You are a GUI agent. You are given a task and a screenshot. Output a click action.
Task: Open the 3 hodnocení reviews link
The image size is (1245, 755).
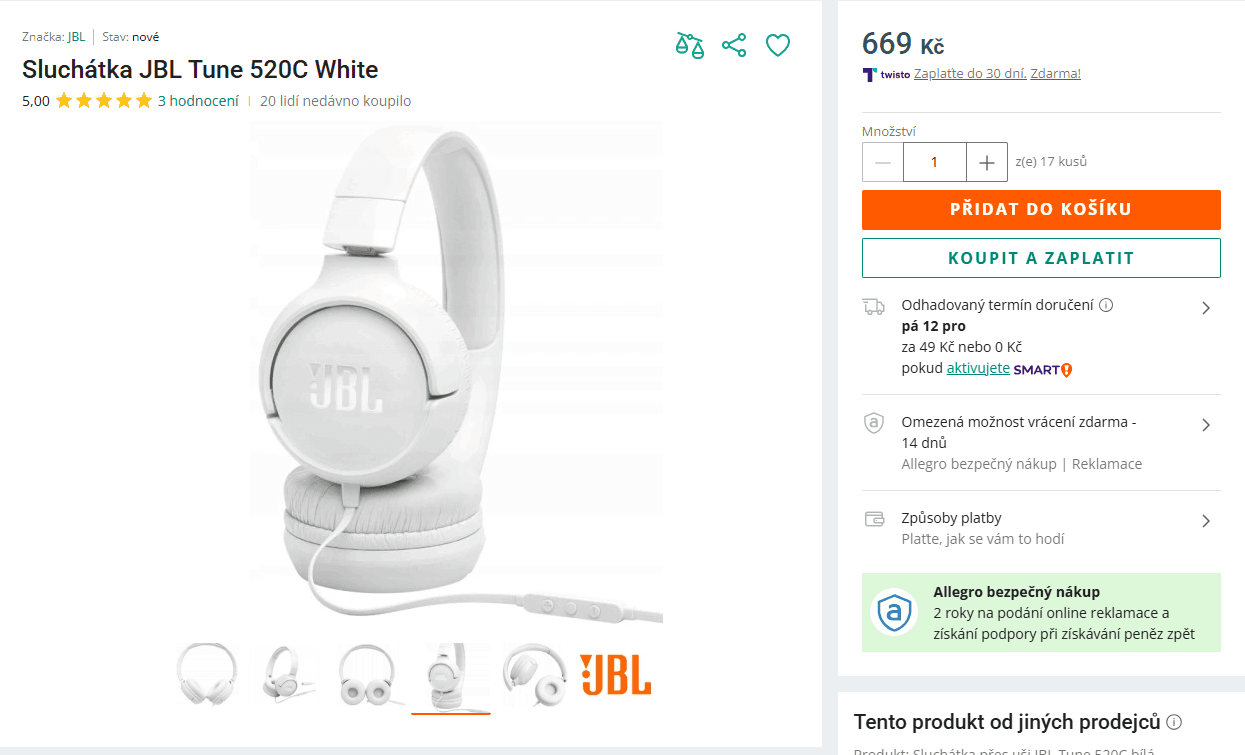click(200, 100)
